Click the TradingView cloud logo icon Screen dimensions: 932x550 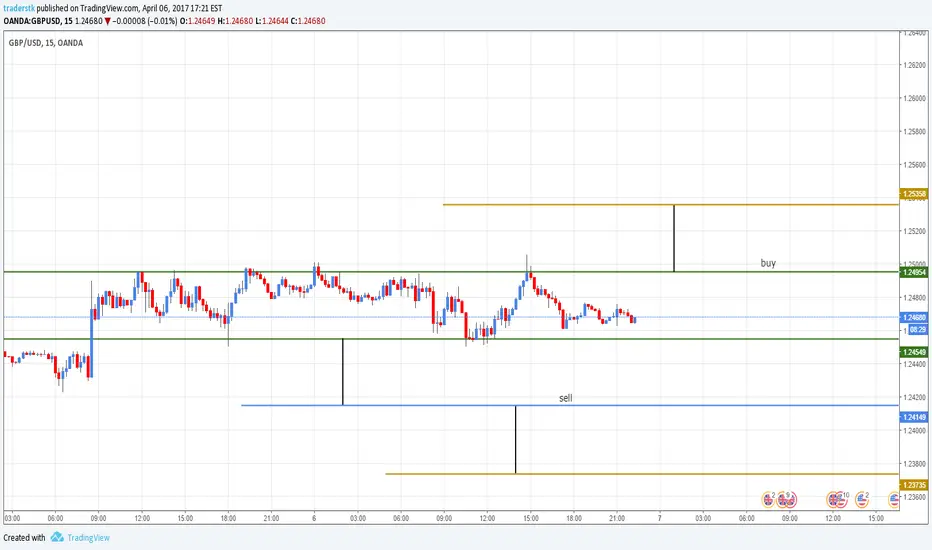point(57,538)
